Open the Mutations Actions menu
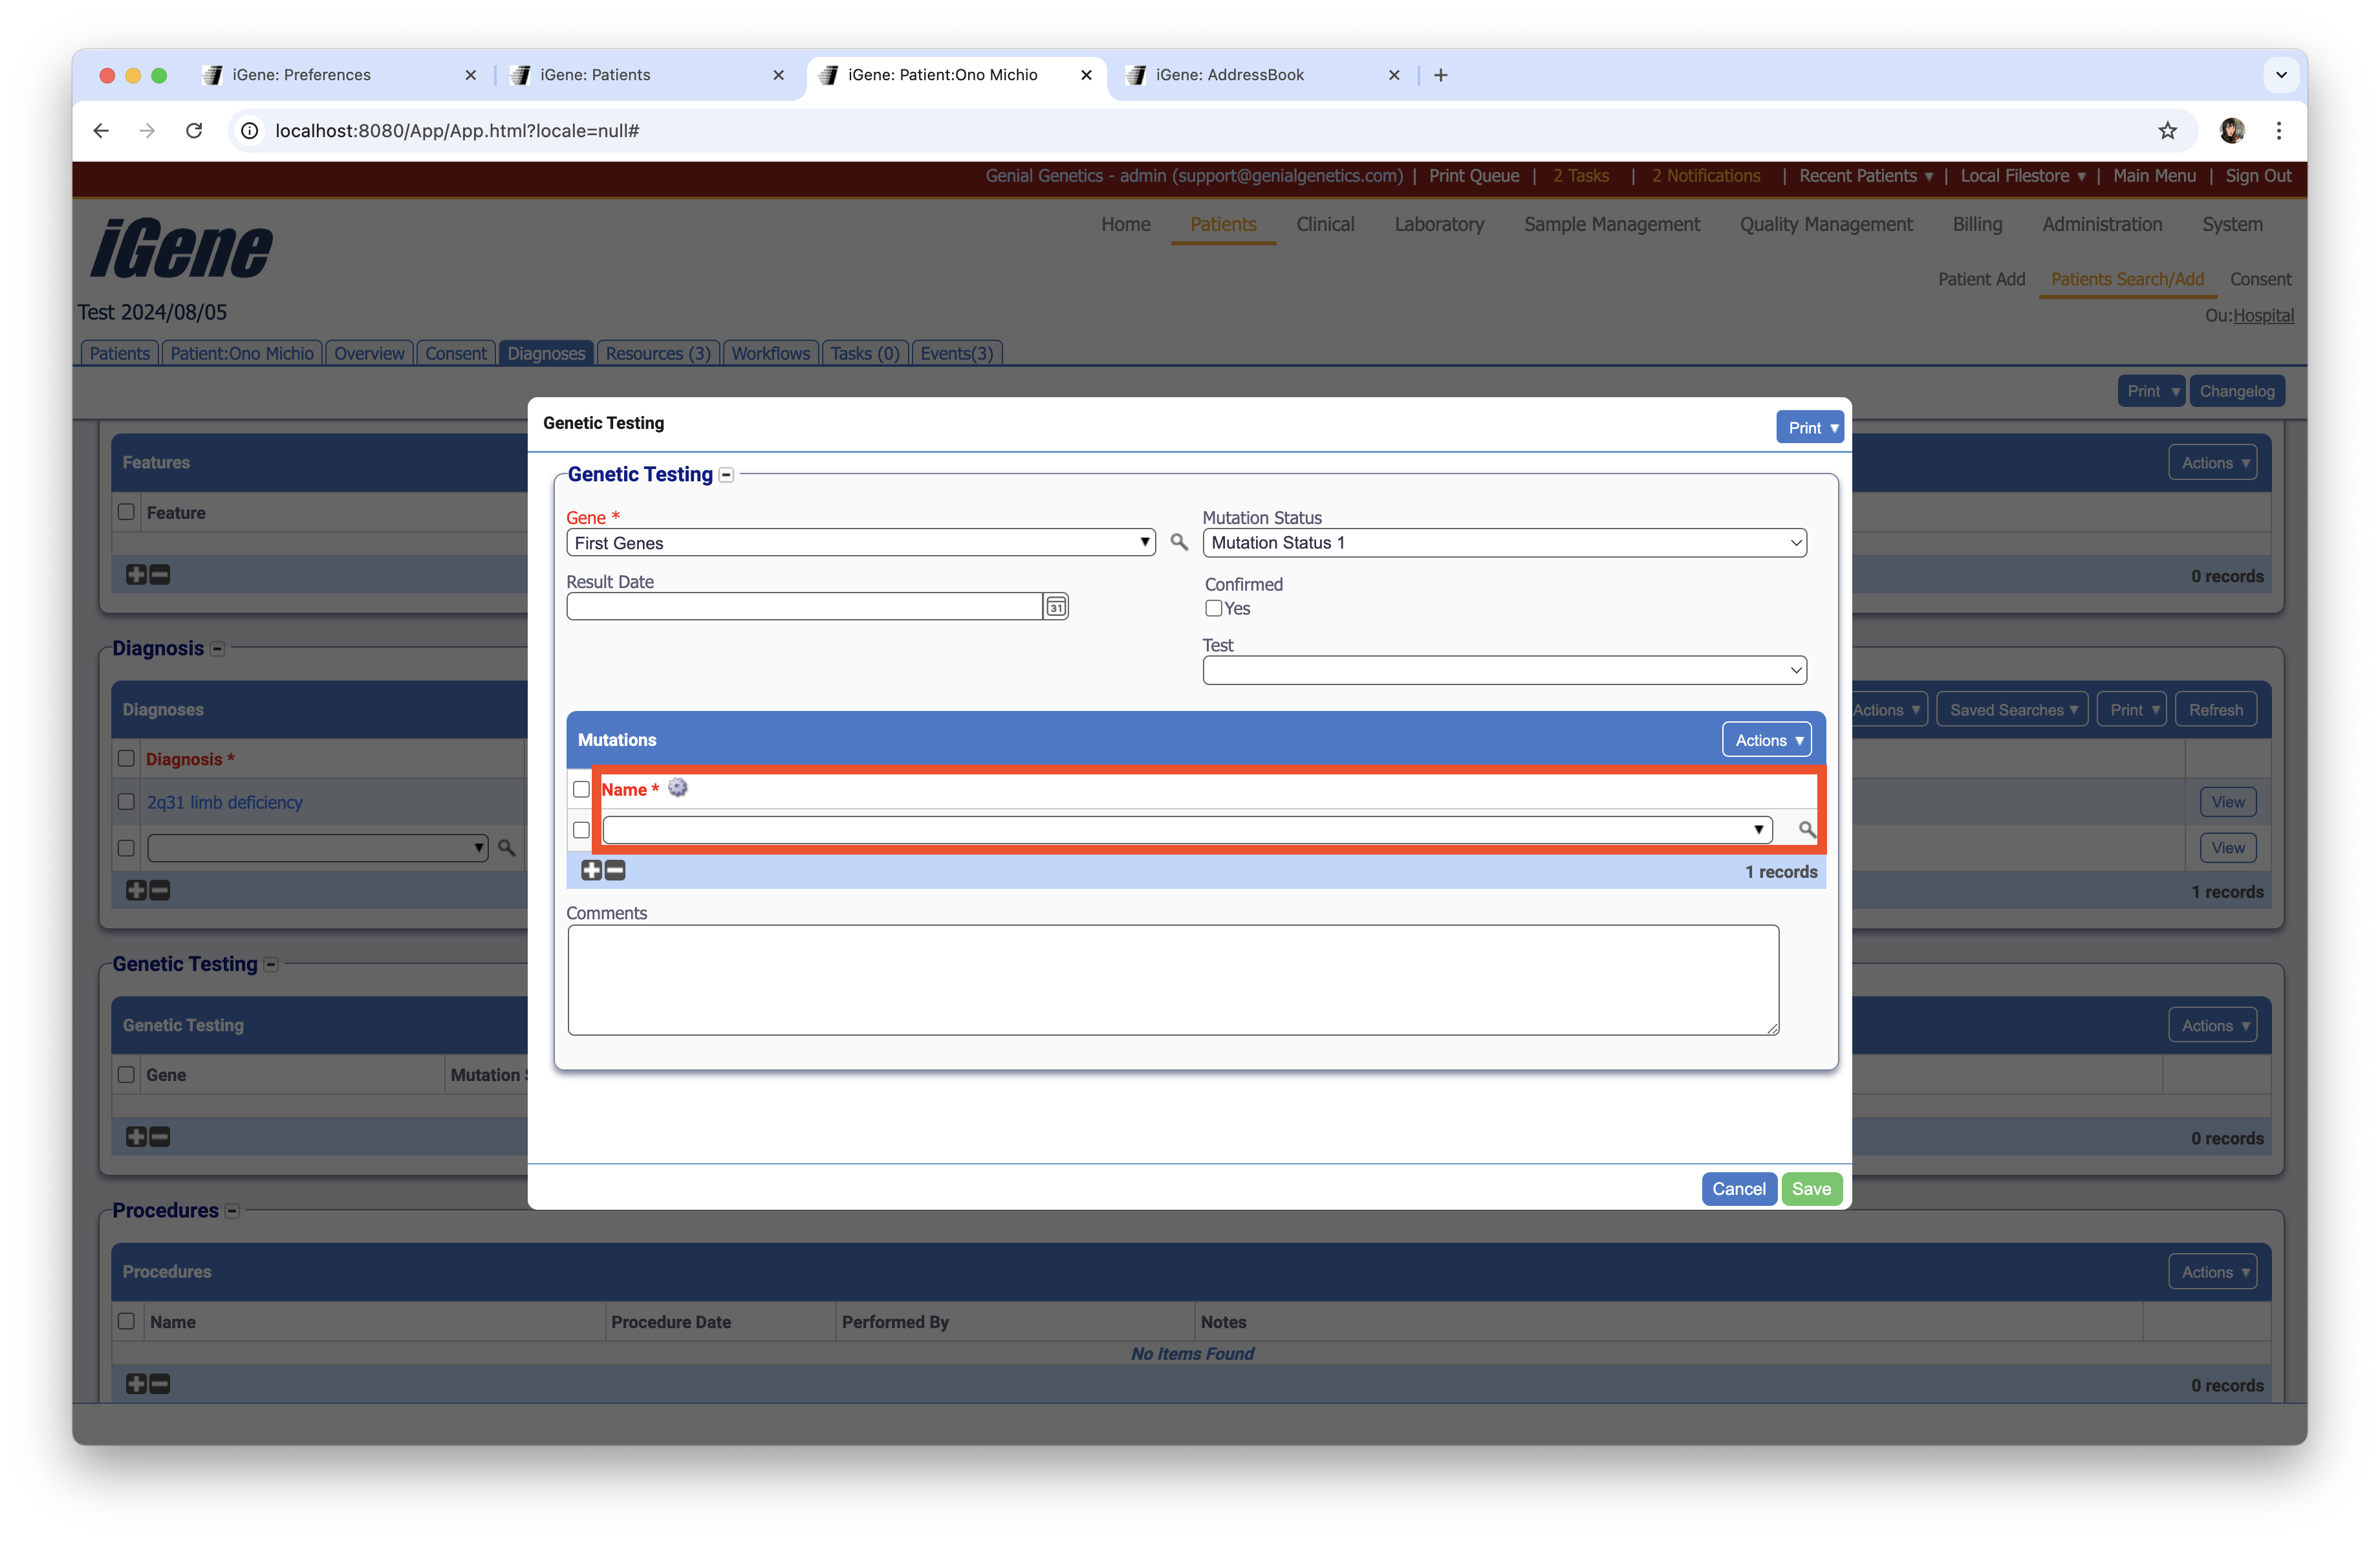 click(x=1766, y=740)
